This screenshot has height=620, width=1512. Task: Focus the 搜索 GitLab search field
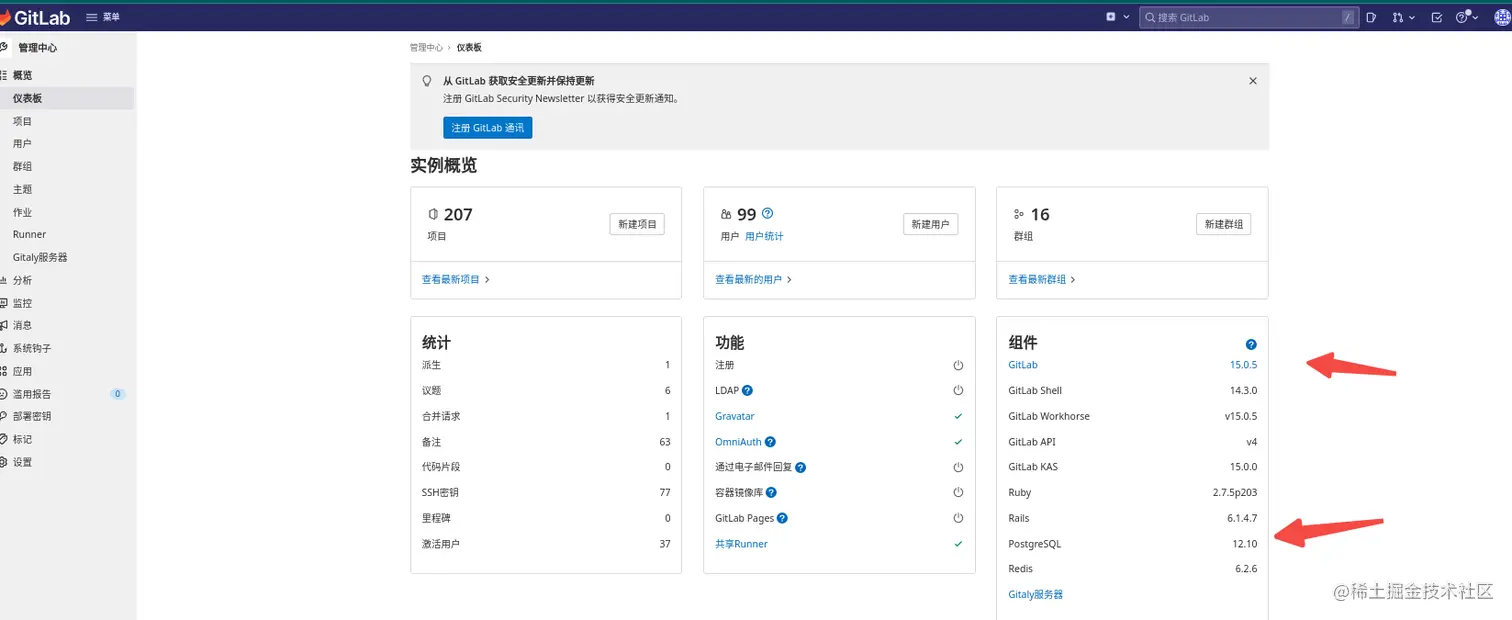tap(1249, 17)
